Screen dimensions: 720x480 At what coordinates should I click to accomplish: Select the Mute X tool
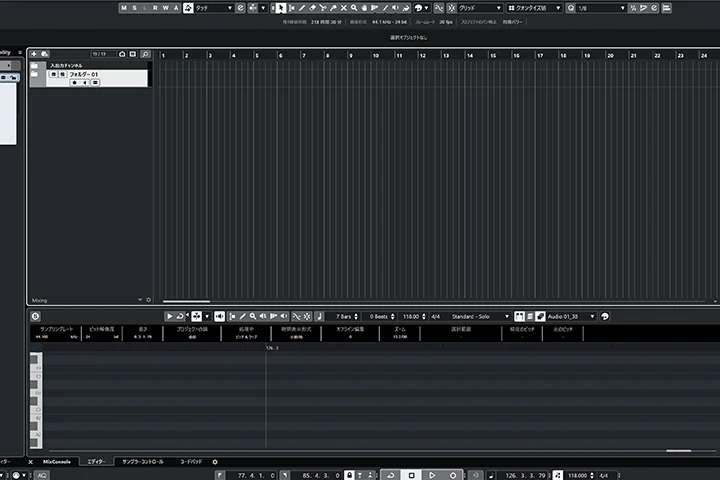pos(343,8)
